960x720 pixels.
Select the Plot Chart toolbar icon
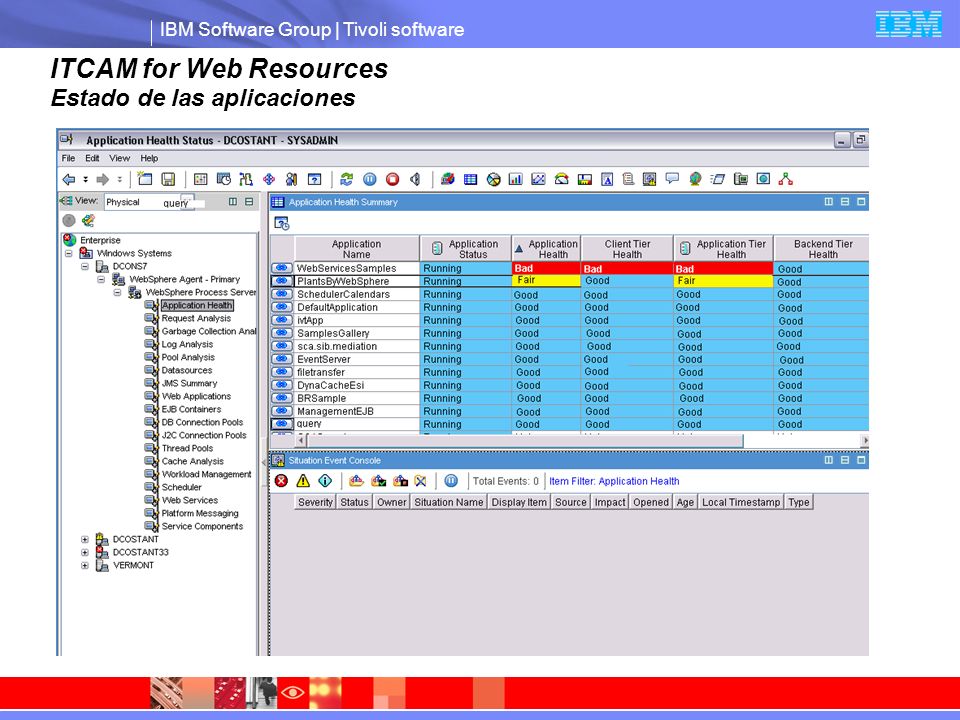[x=538, y=179]
